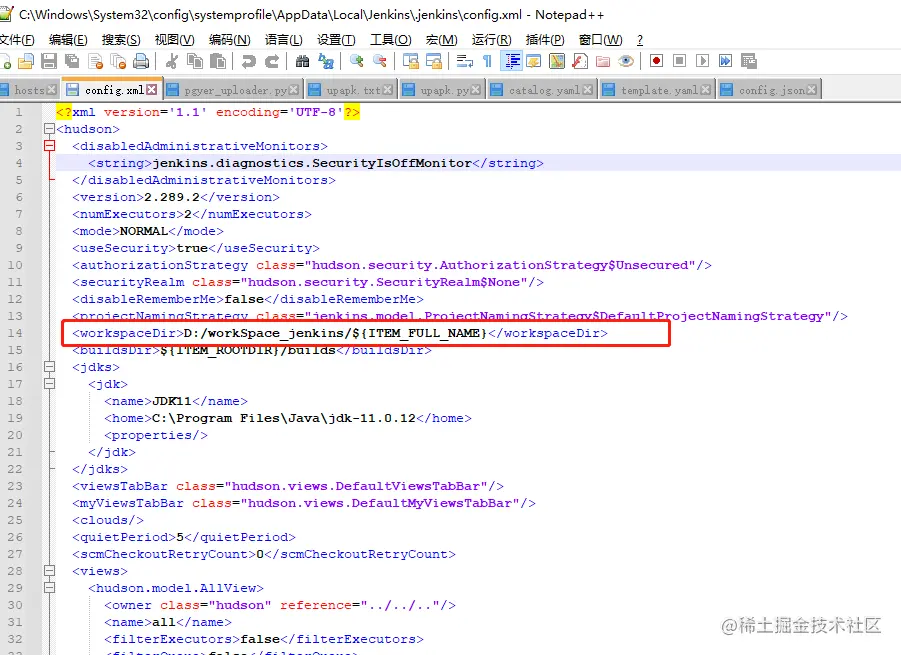Toggle show all characters
This screenshot has width=901, height=655.
485,62
